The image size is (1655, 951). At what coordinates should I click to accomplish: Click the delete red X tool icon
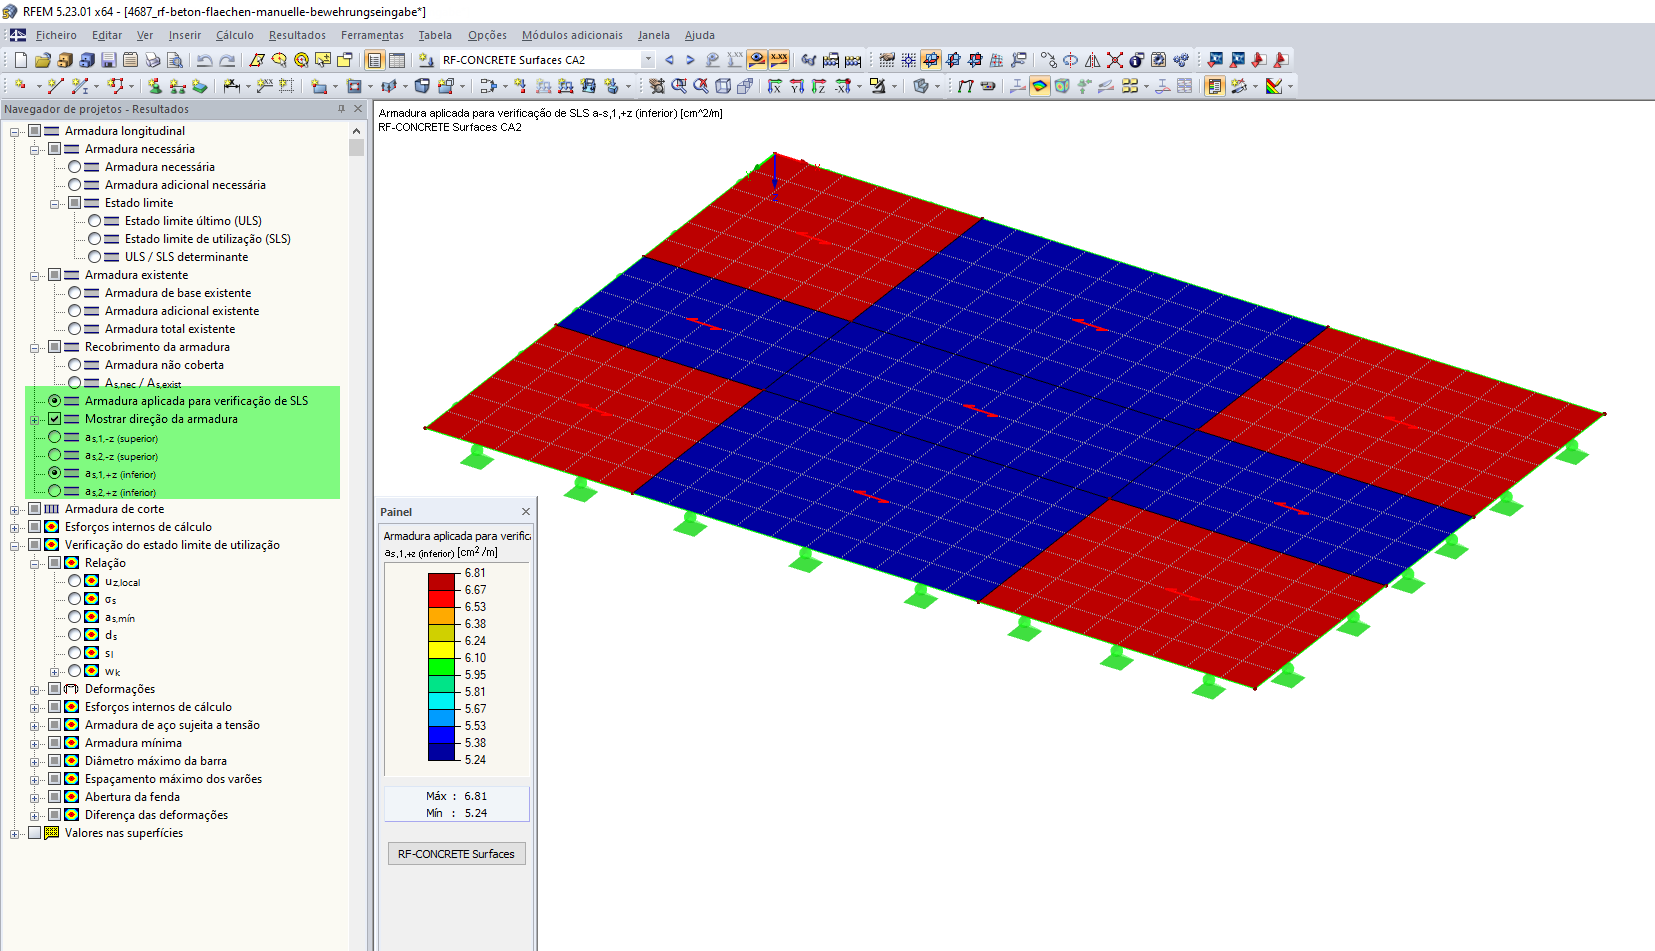click(x=1115, y=60)
